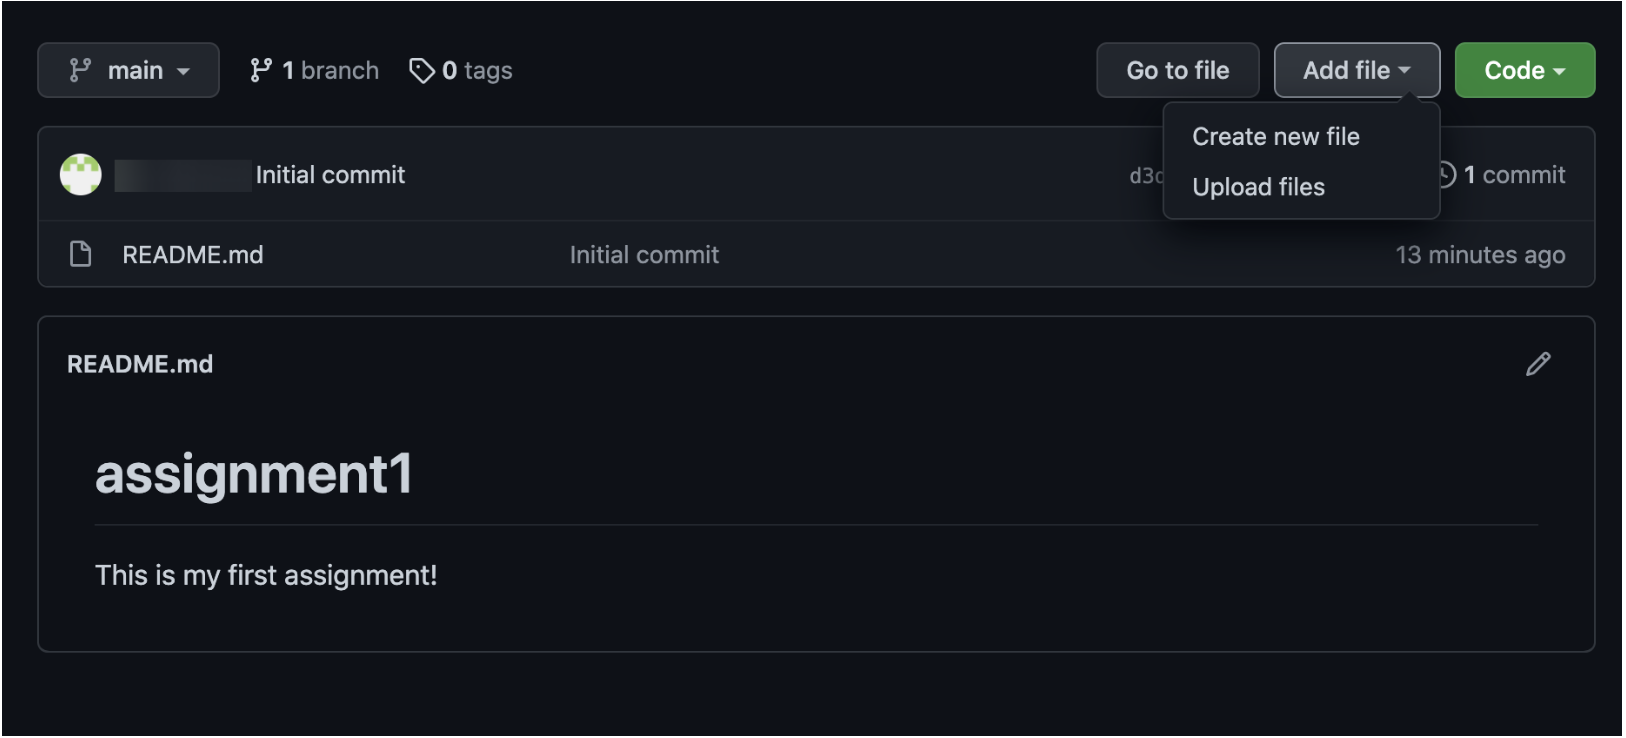Click the README.md heading of preview panel
Screen dimensions: 1626x738
tap(140, 364)
